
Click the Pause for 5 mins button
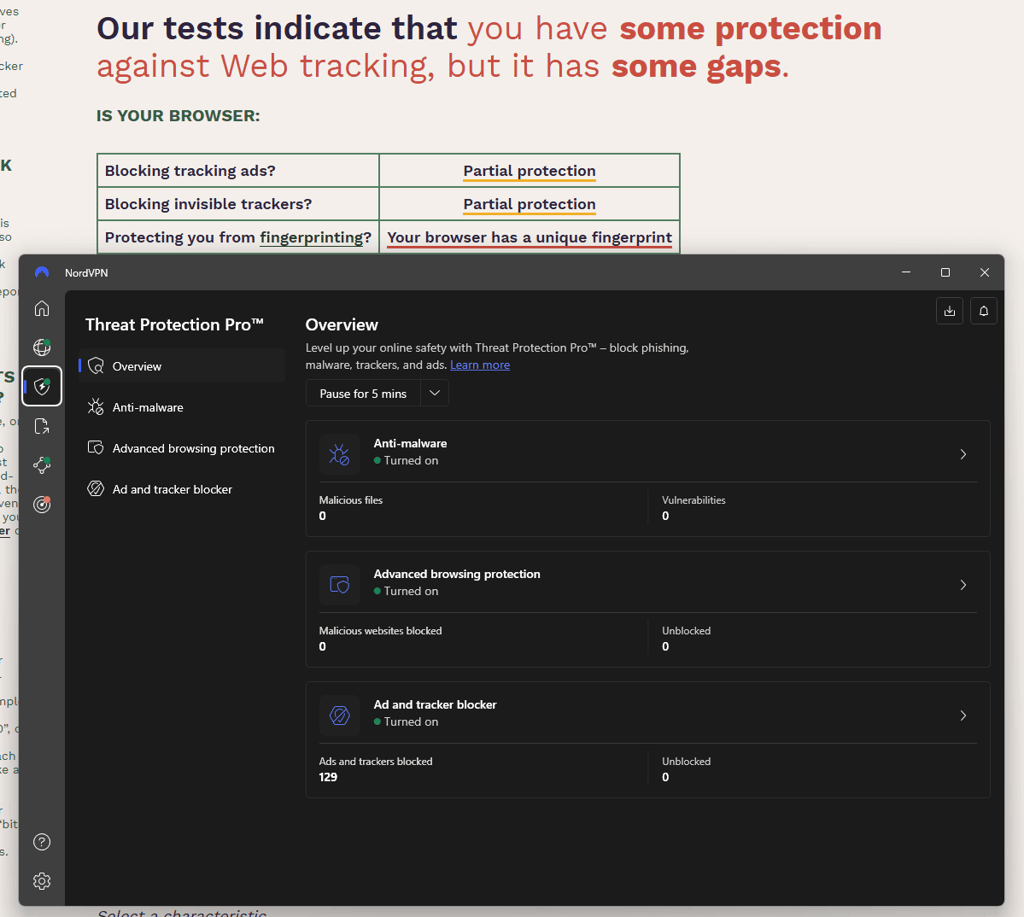pos(363,393)
